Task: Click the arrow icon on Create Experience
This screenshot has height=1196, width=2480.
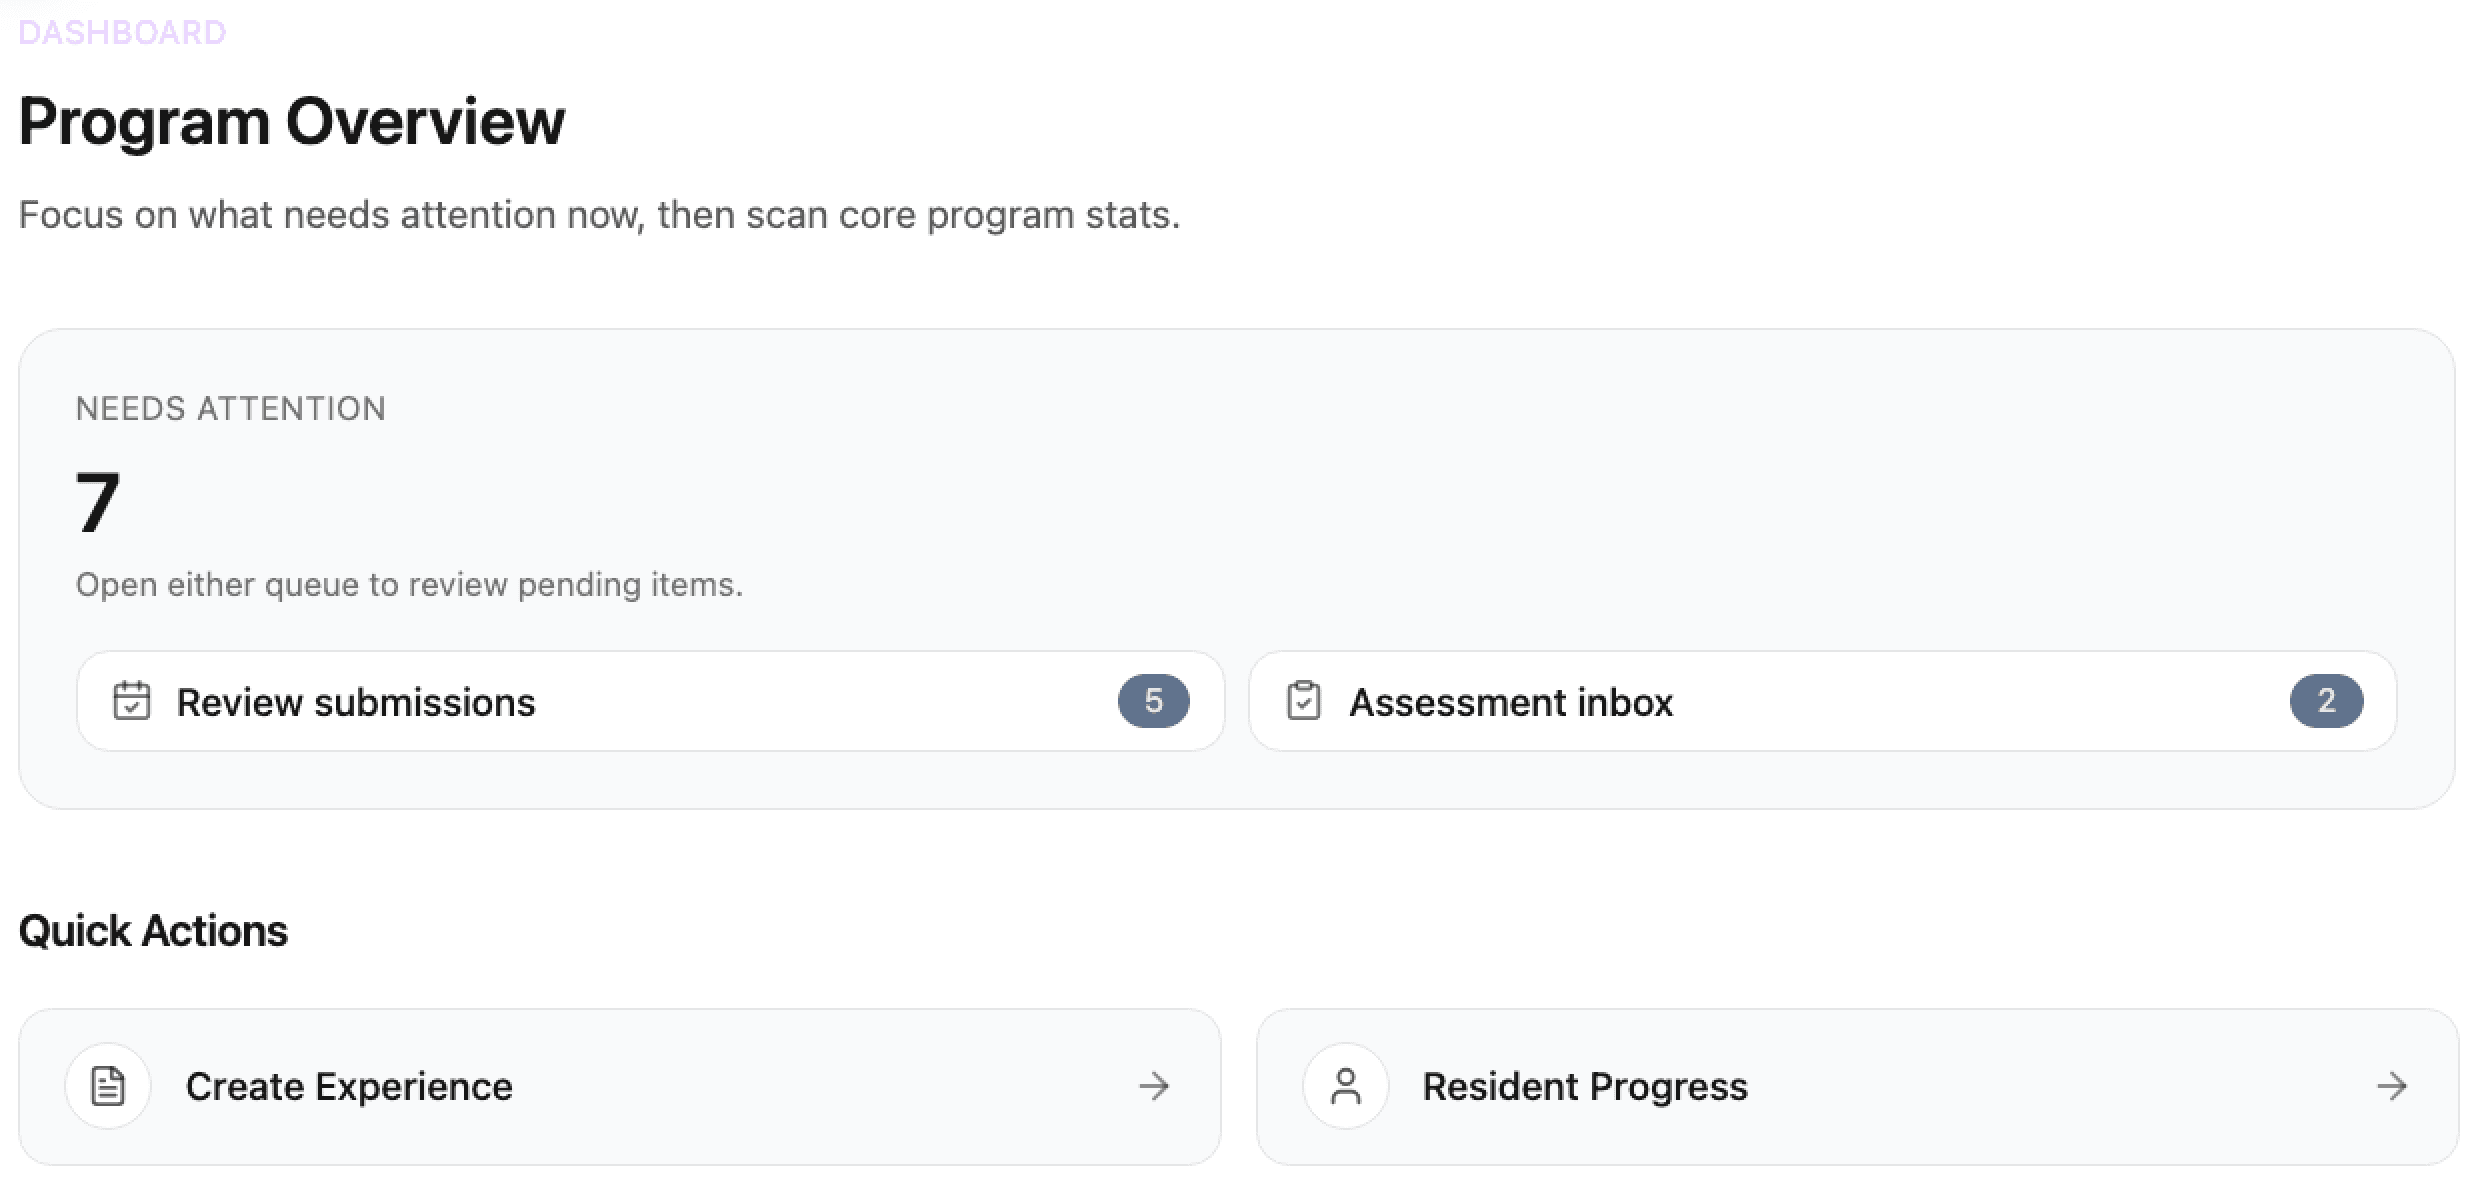Action: [x=1156, y=1086]
